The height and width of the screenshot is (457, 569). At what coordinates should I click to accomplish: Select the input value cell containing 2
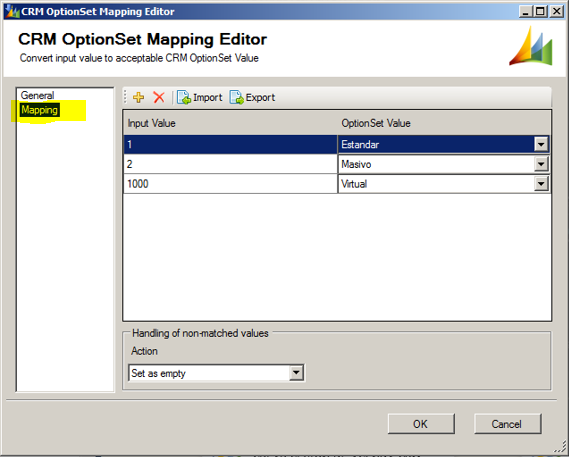(230, 164)
